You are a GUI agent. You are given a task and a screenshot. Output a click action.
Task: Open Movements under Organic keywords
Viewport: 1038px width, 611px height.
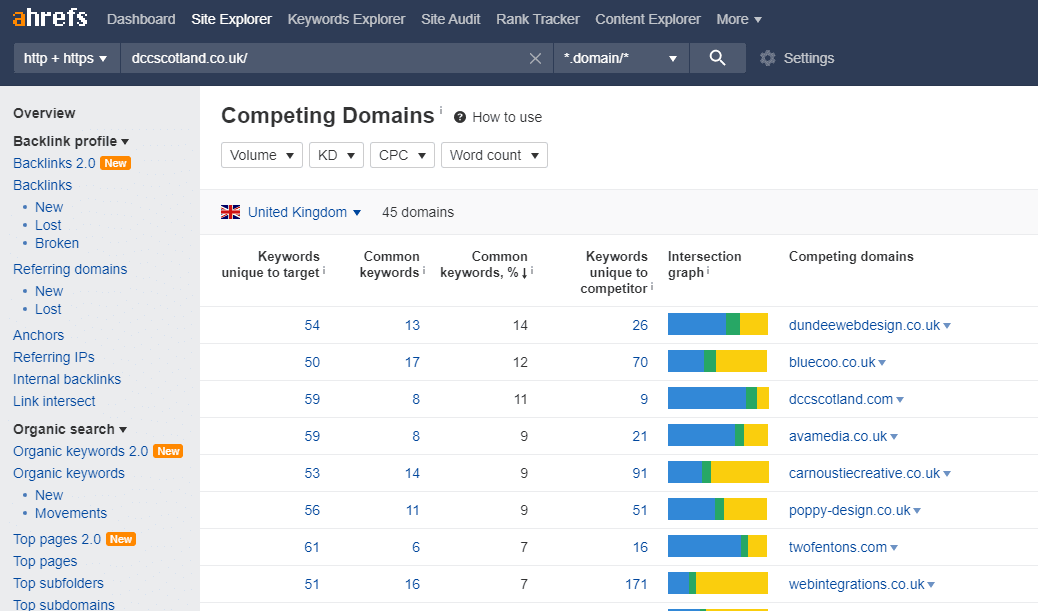(71, 513)
